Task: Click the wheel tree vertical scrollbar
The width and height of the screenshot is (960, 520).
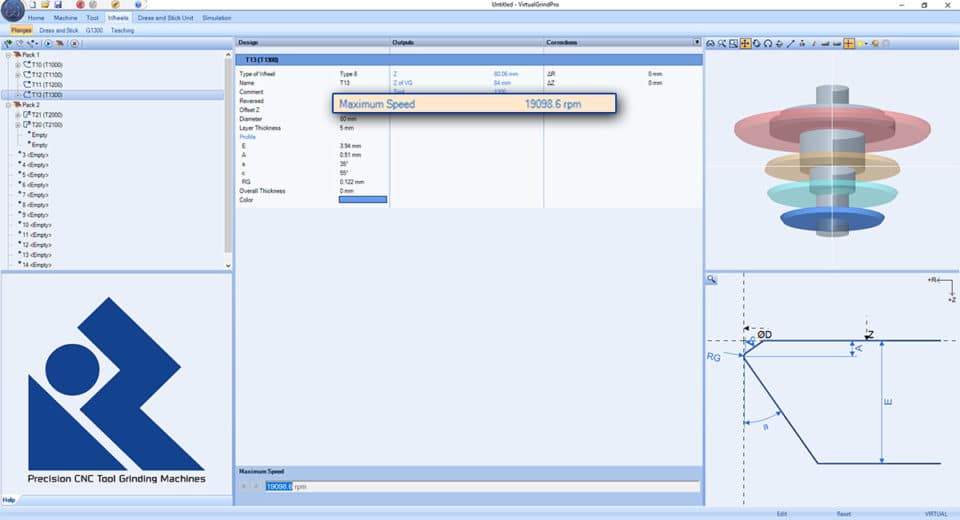Action: coord(228,156)
